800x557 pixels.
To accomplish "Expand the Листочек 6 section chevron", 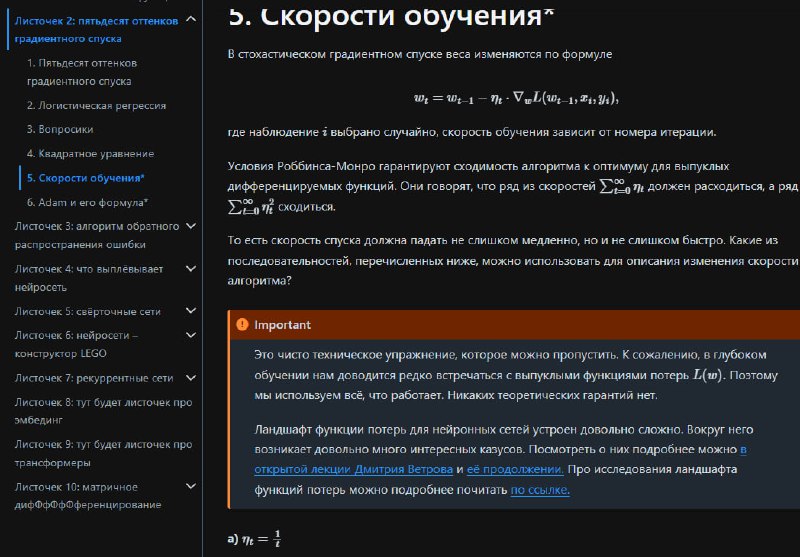I will 191,335.
